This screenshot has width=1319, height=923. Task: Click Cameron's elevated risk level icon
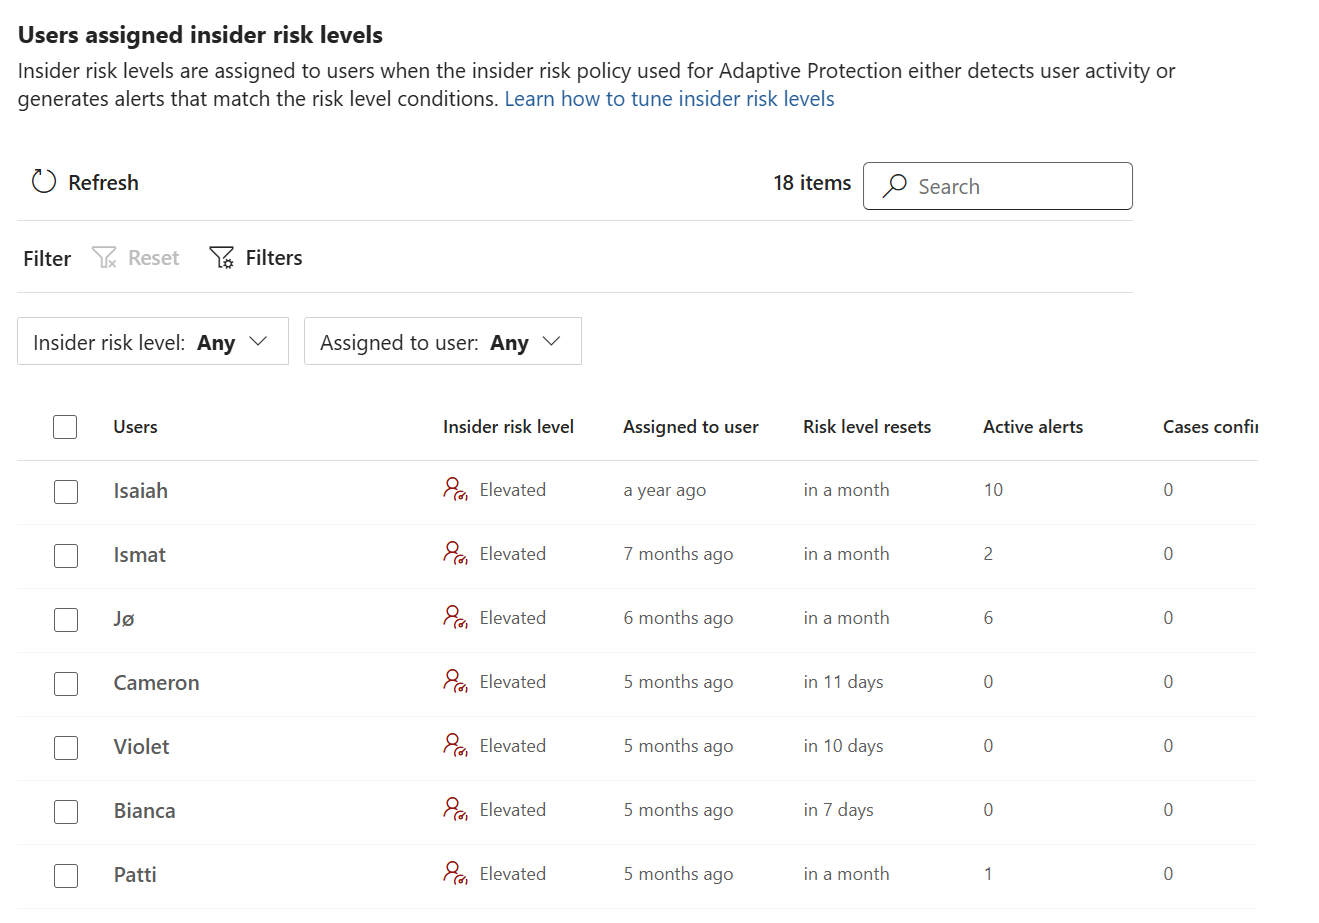click(x=455, y=682)
